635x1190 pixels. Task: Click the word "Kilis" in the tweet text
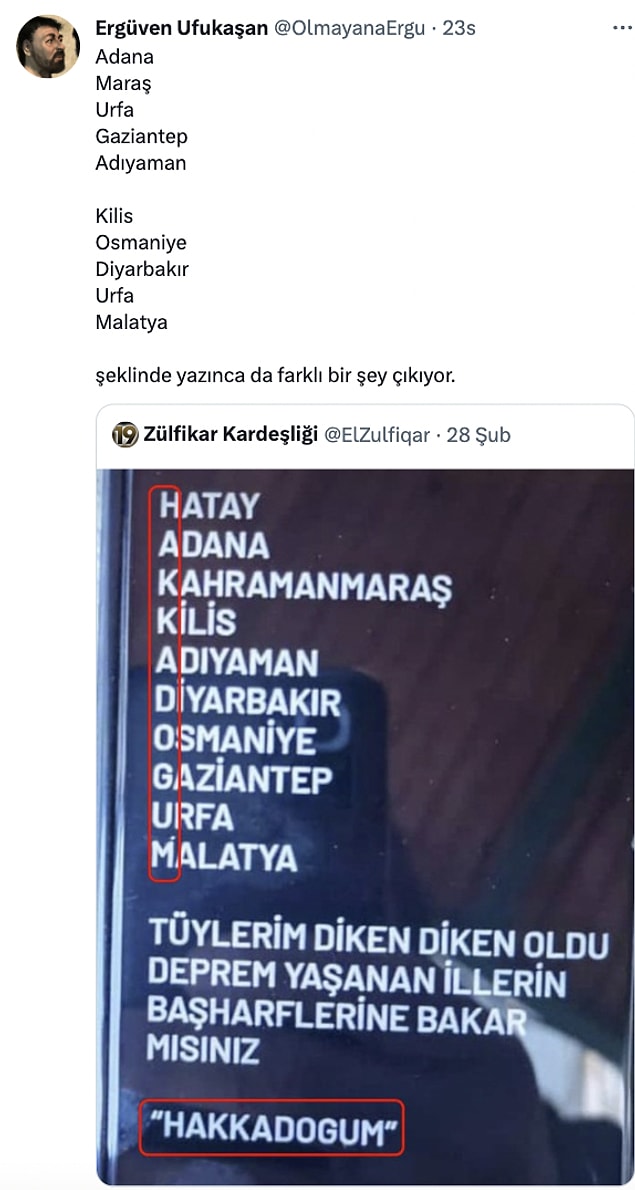(x=114, y=216)
